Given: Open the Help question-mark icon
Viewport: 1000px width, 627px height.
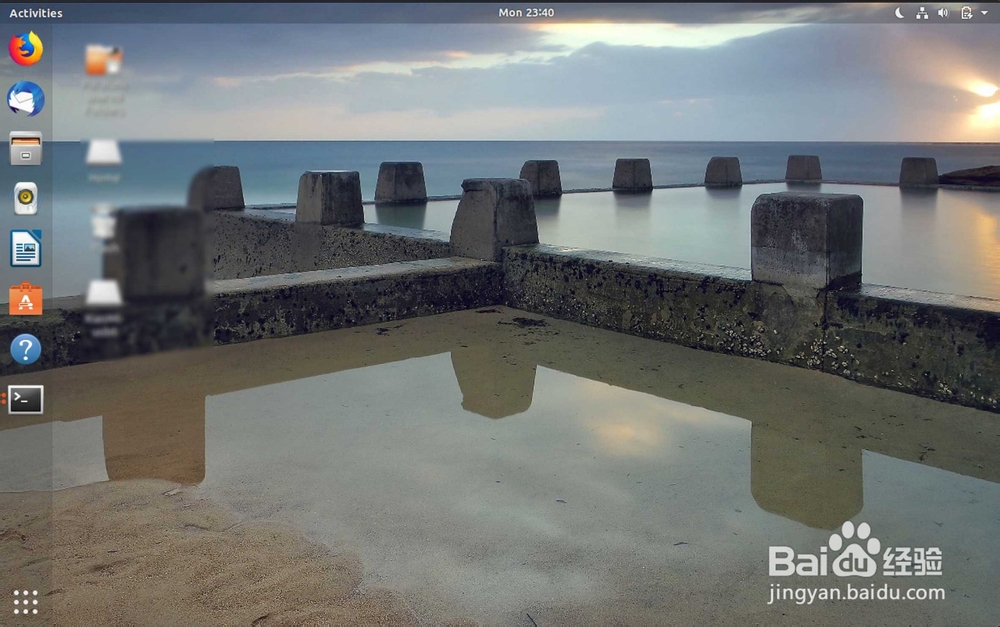Looking at the screenshot, I should point(26,349).
